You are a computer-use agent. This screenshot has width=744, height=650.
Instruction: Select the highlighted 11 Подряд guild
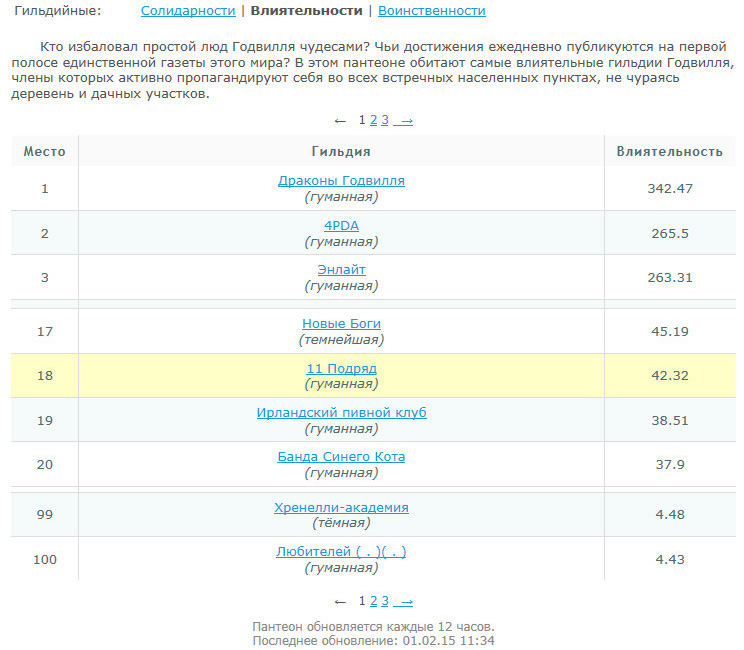(x=341, y=369)
